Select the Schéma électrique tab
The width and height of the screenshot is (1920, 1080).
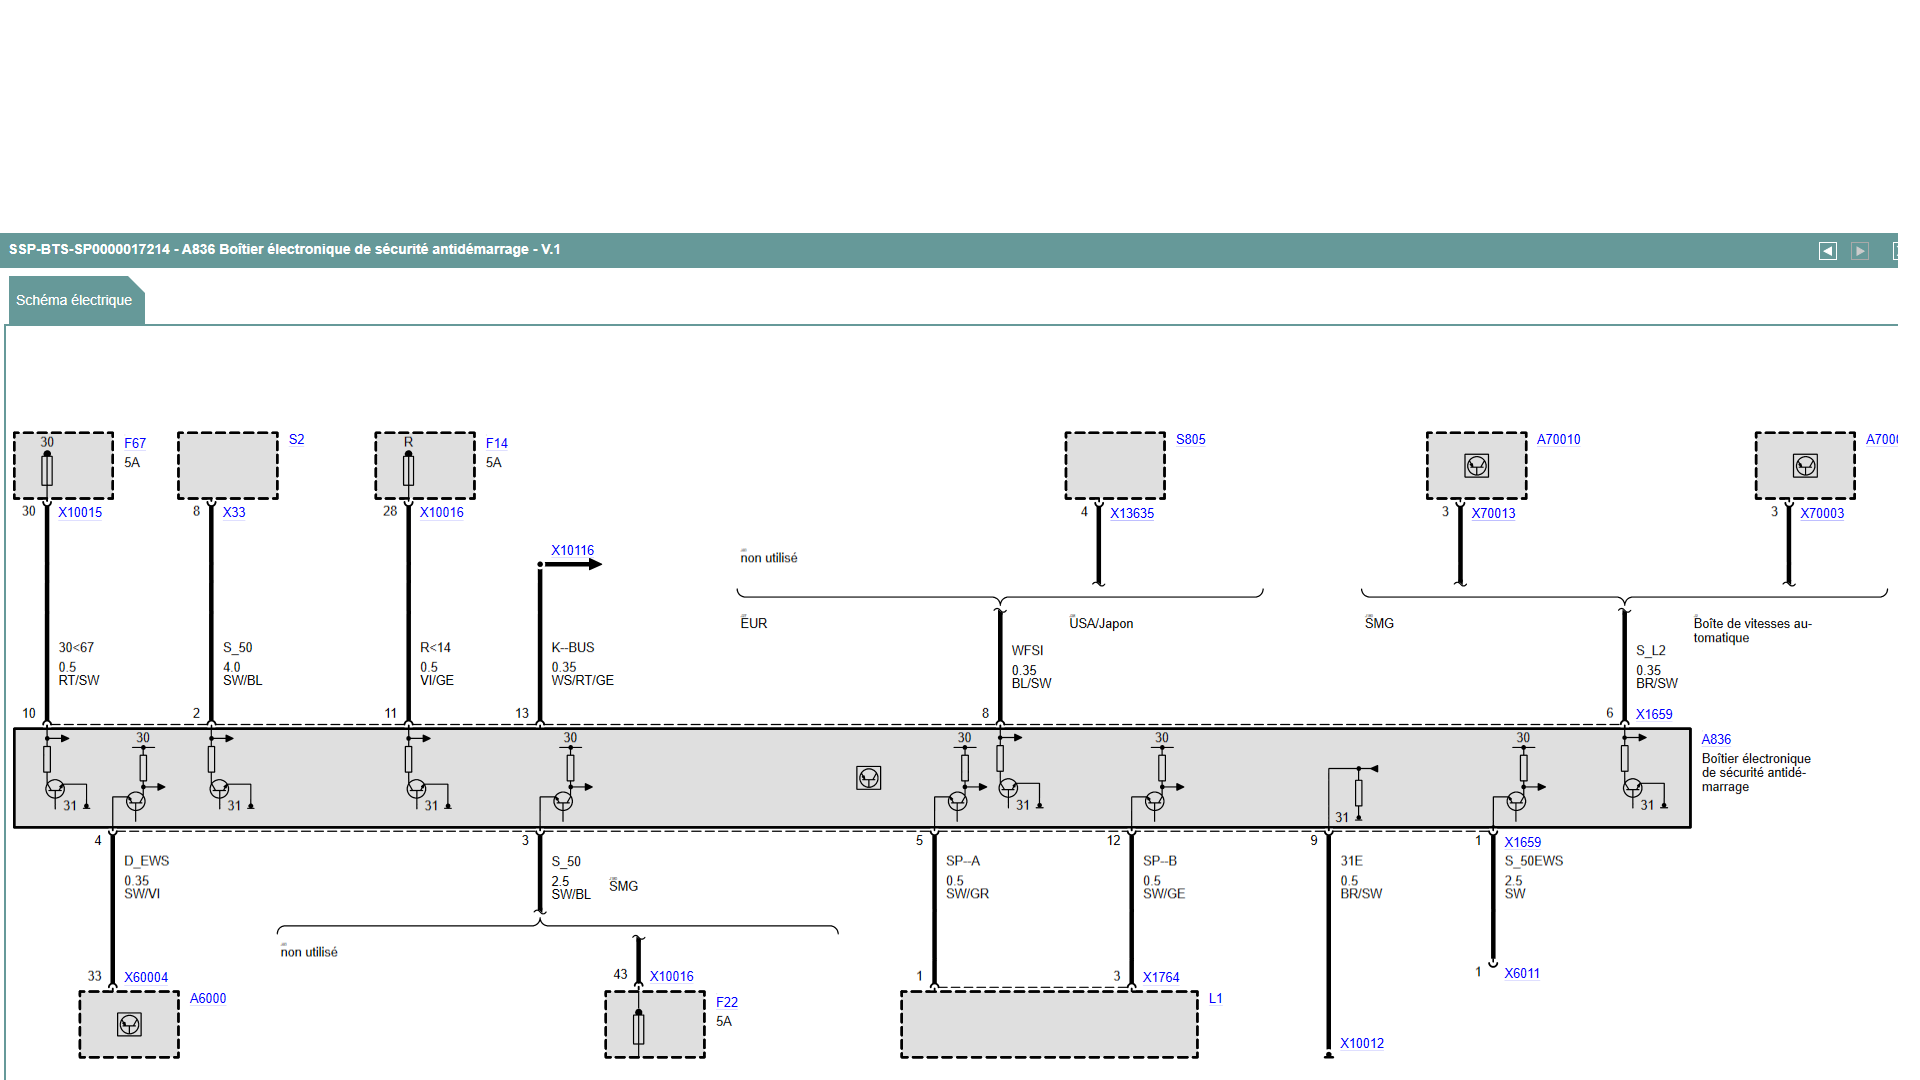(x=74, y=300)
